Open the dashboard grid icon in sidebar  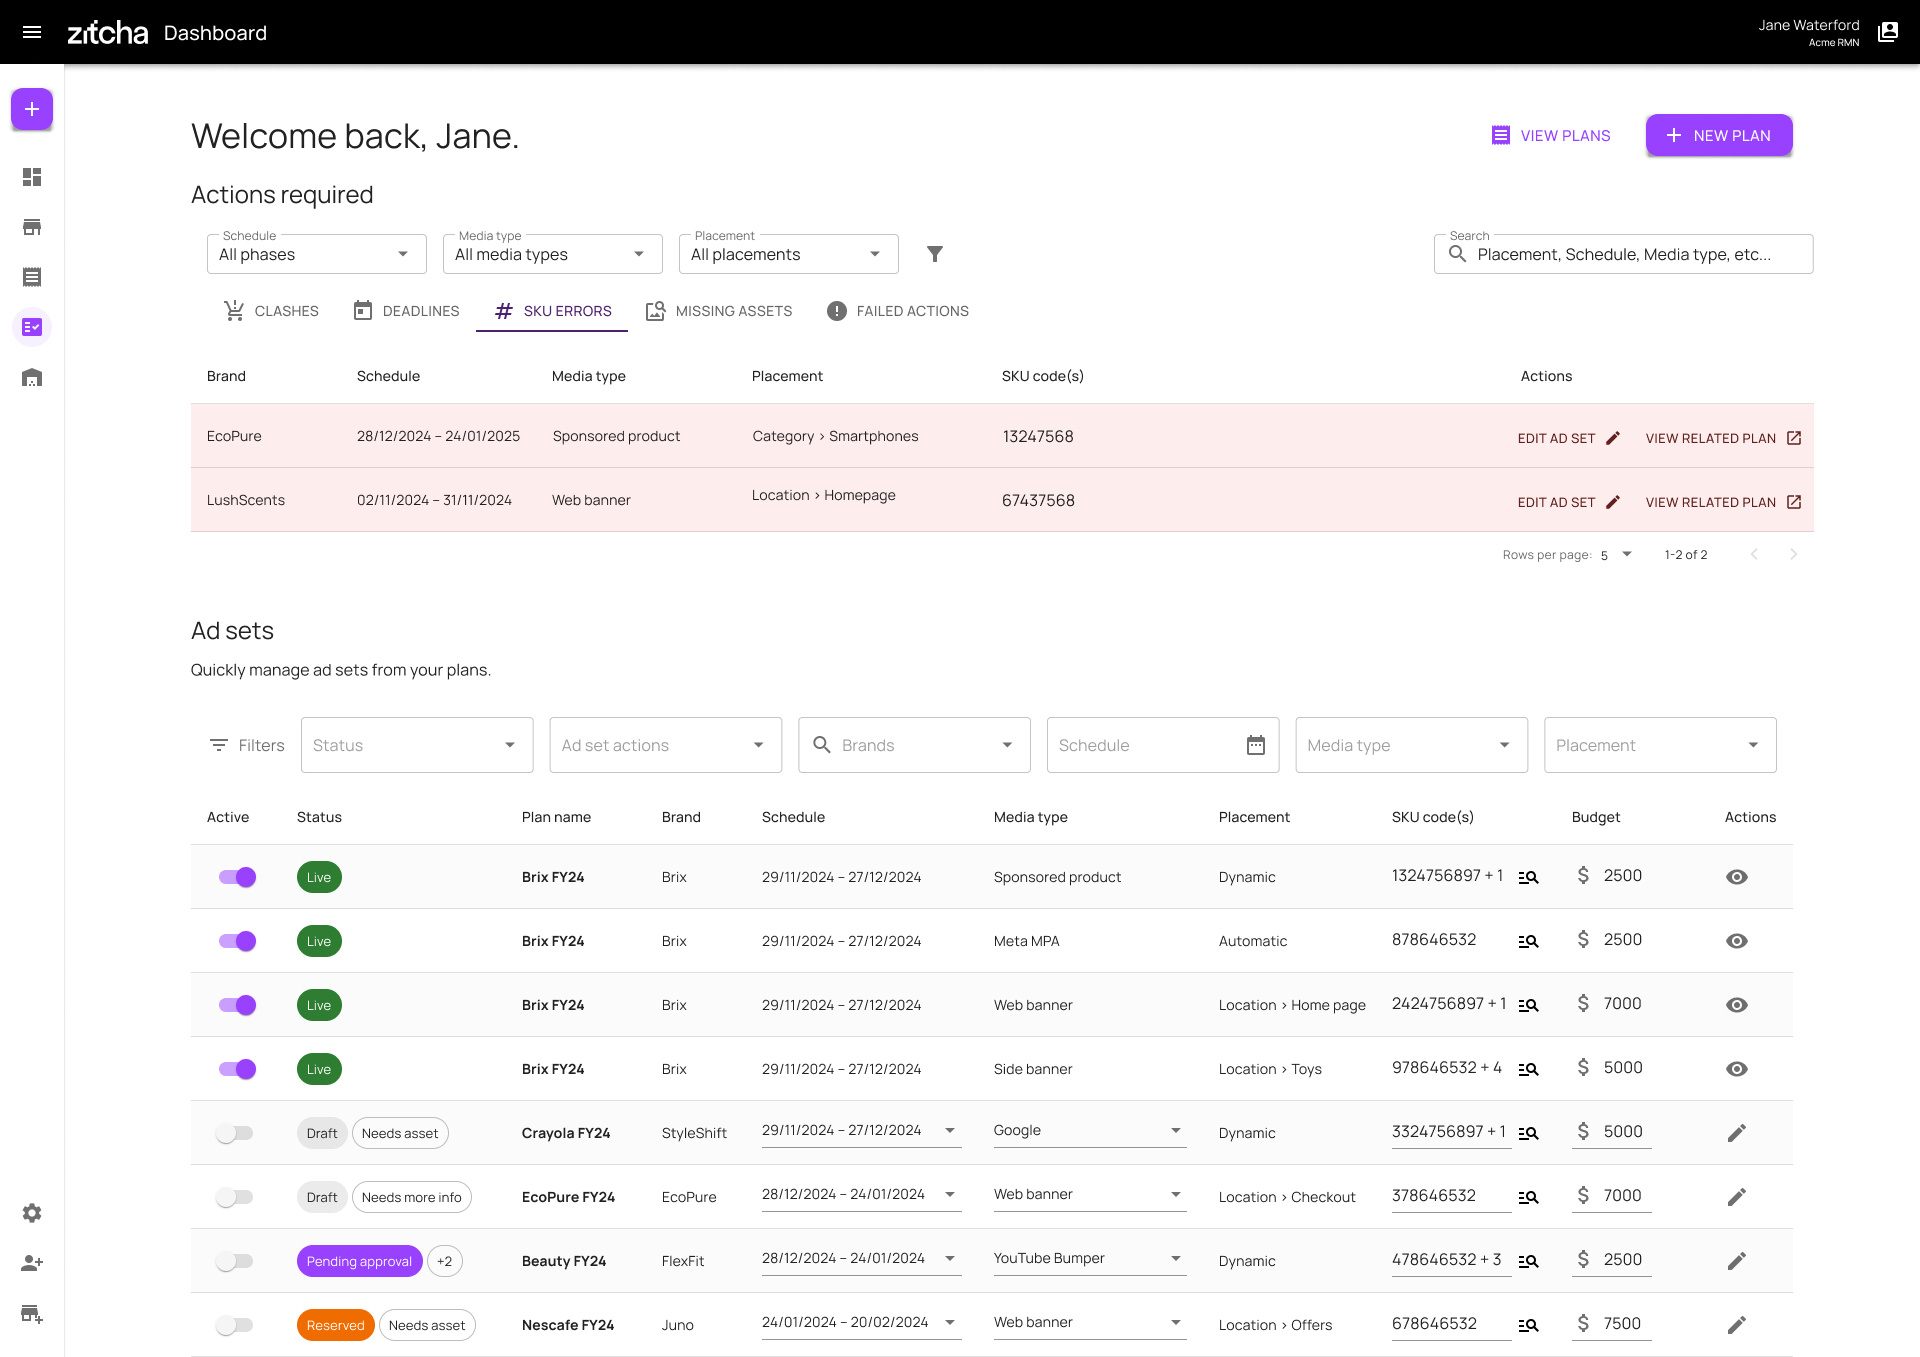32,177
